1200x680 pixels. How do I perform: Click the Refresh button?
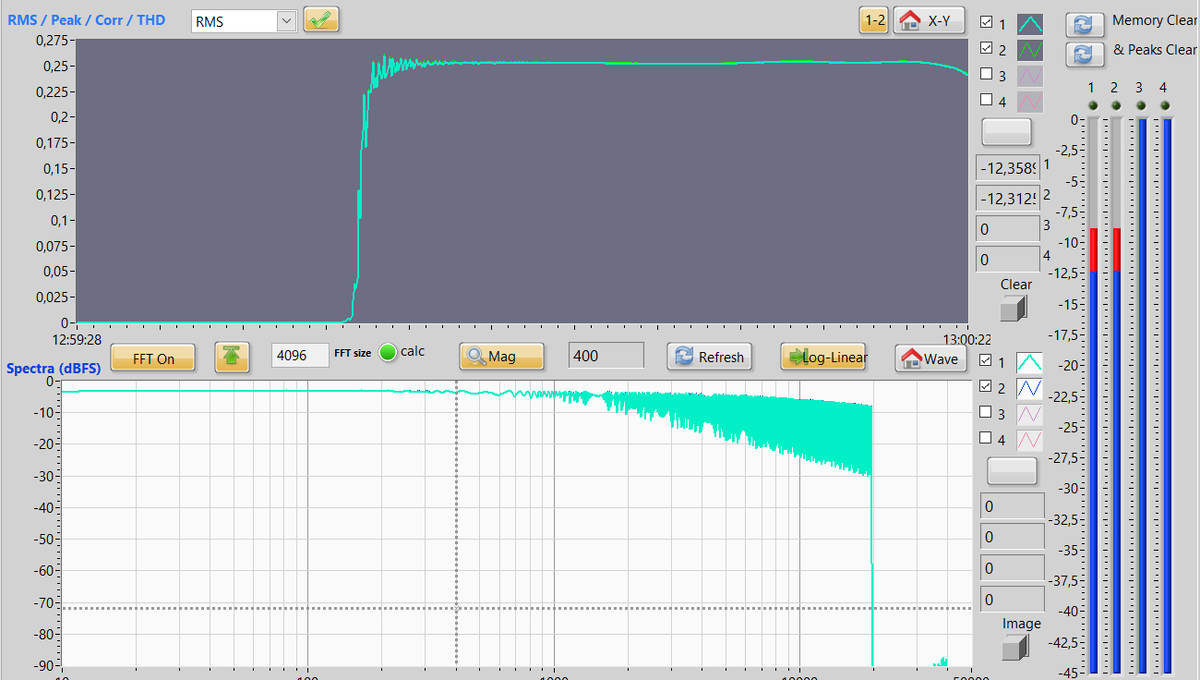click(709, 357)
